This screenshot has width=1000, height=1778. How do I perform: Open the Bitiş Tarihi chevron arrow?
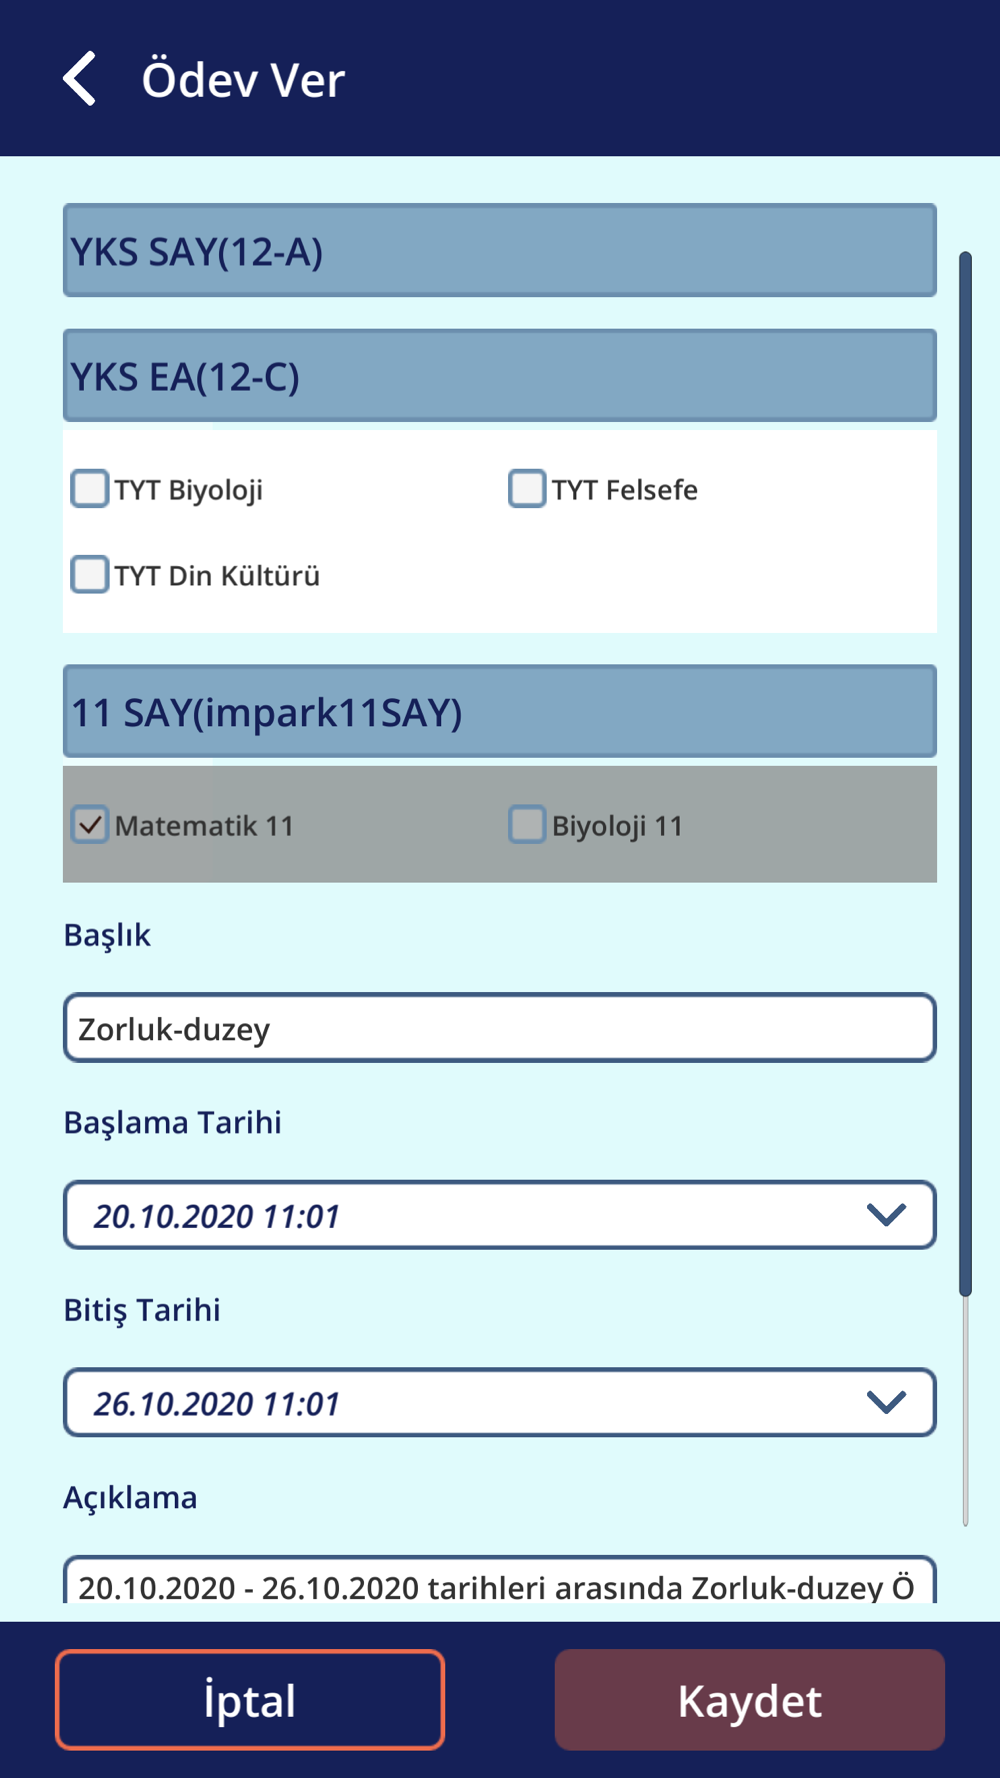coord(886,1402)
